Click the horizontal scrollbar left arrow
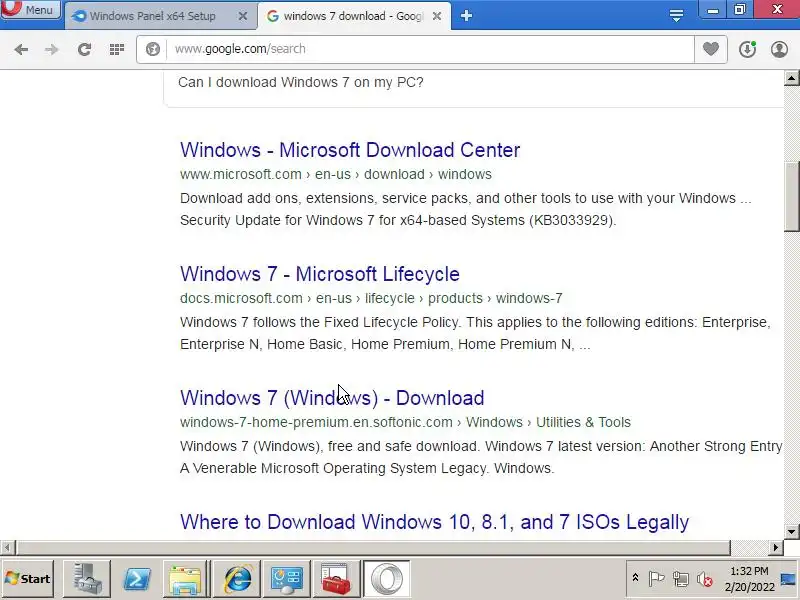The height and width of the screenshot is (600, 800). 7,547
